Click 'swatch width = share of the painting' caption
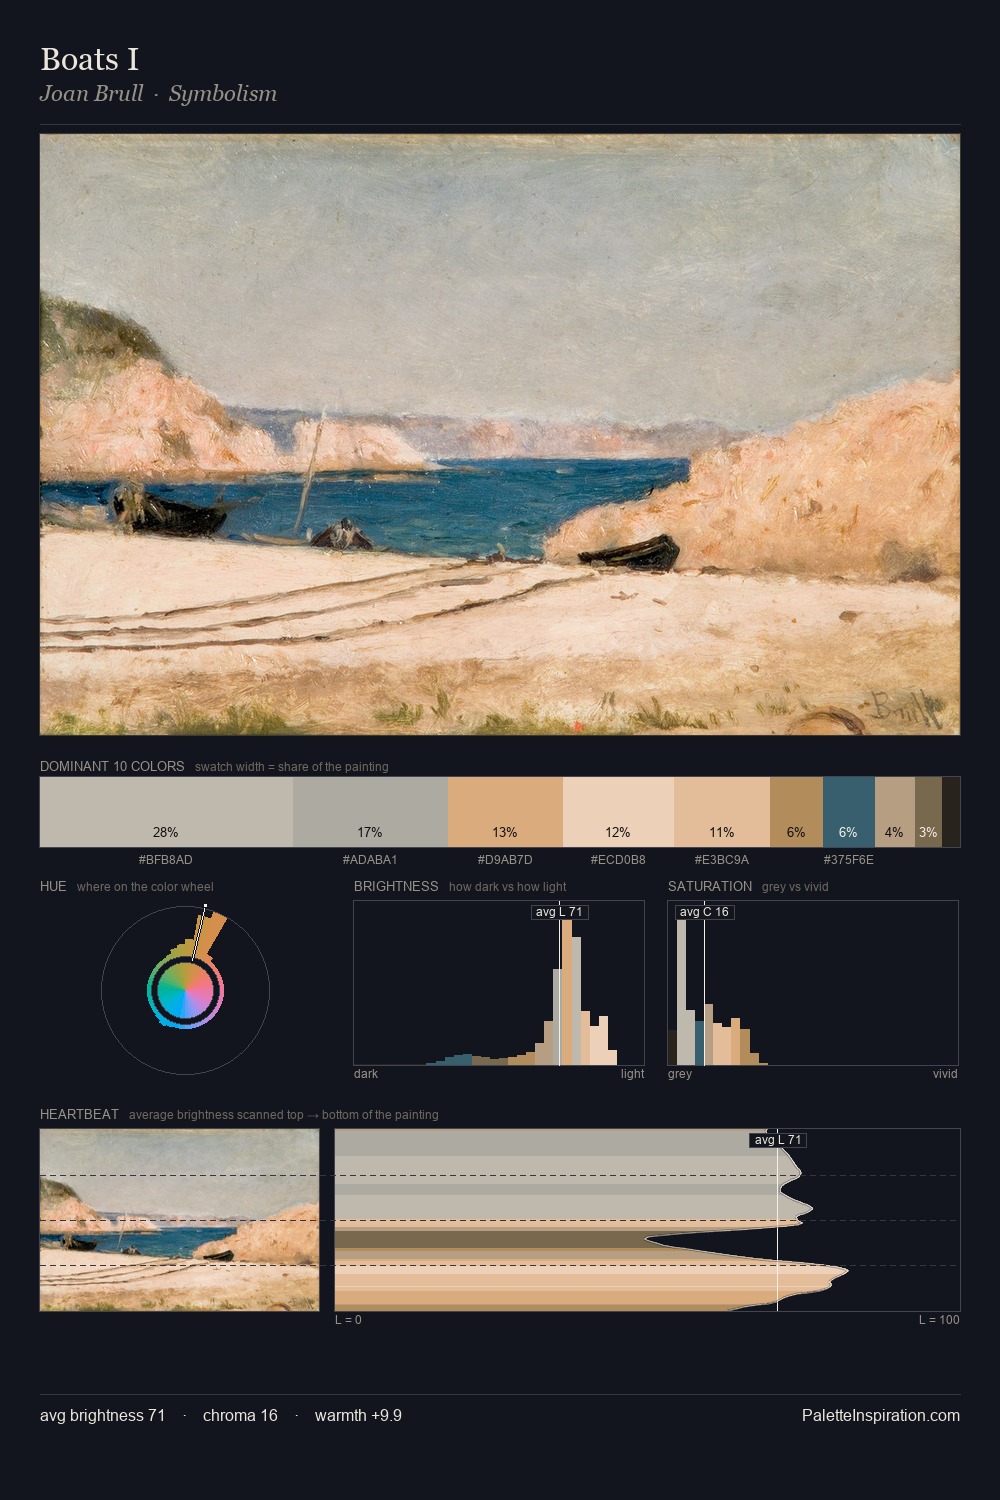Screen dimensions: 1000x1500 (292, 767)
